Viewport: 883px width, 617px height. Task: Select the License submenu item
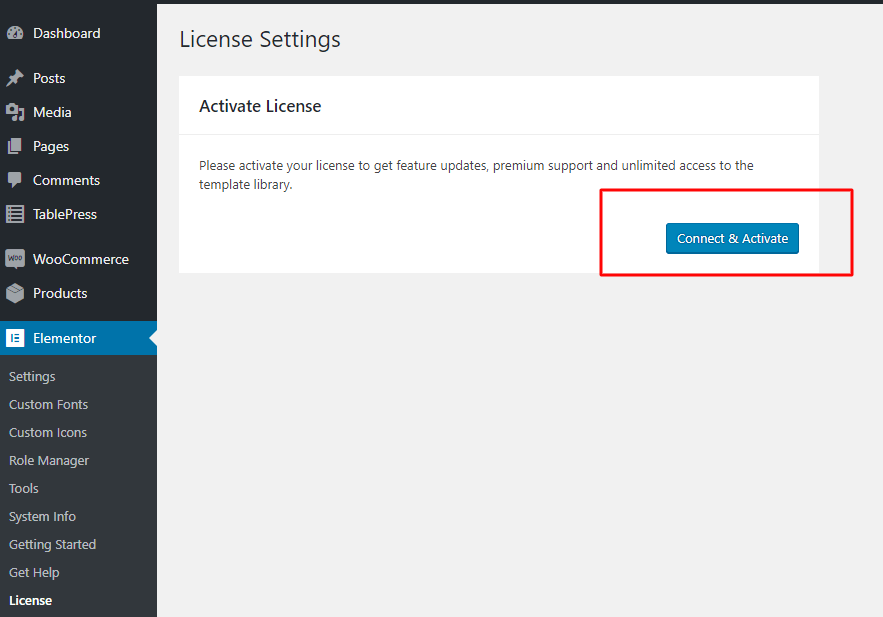point(30,601)
